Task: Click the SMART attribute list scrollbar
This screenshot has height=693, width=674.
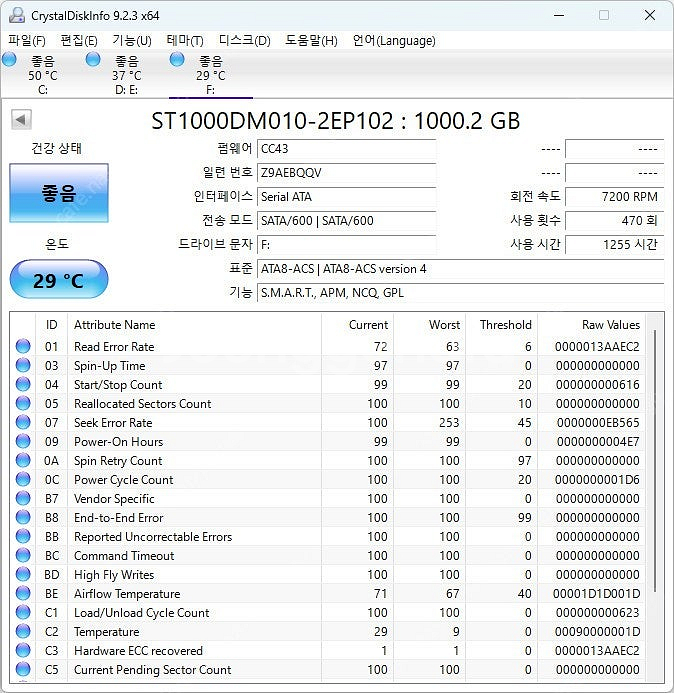Action: 655,460
